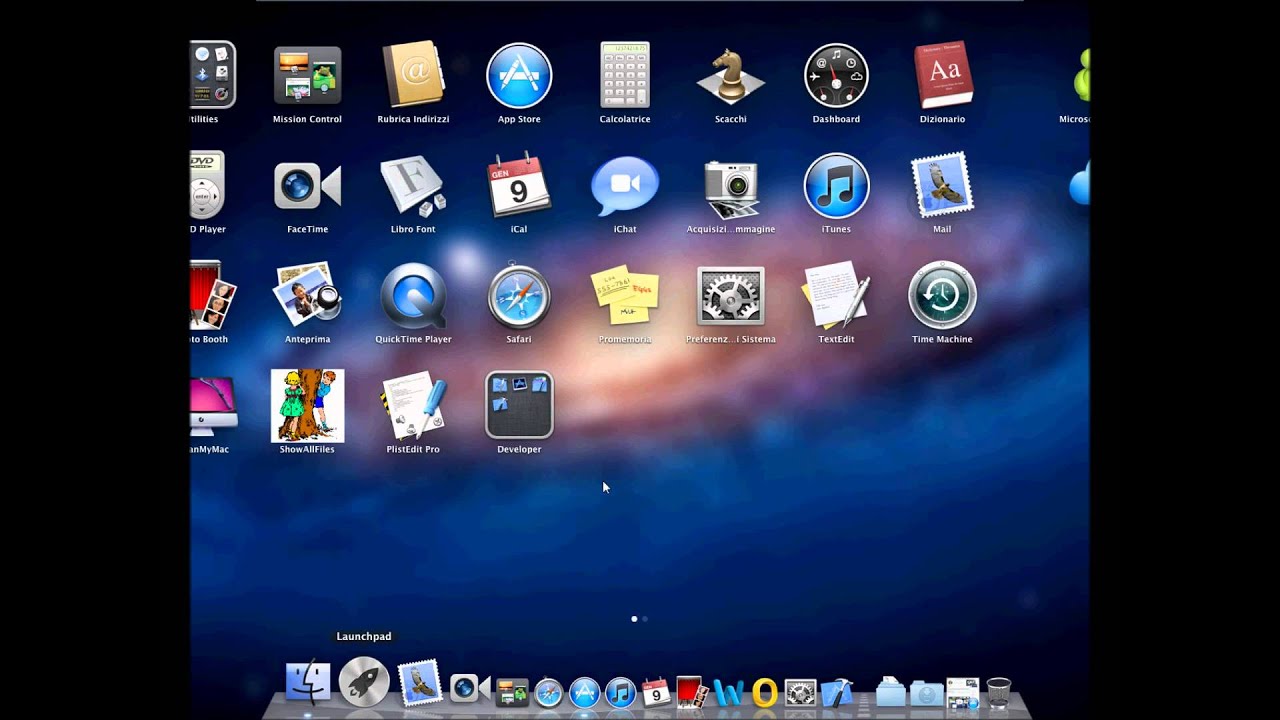Click Mission Control in the Dock
This screenshot has height=720, width=1280.
point(512,692)
